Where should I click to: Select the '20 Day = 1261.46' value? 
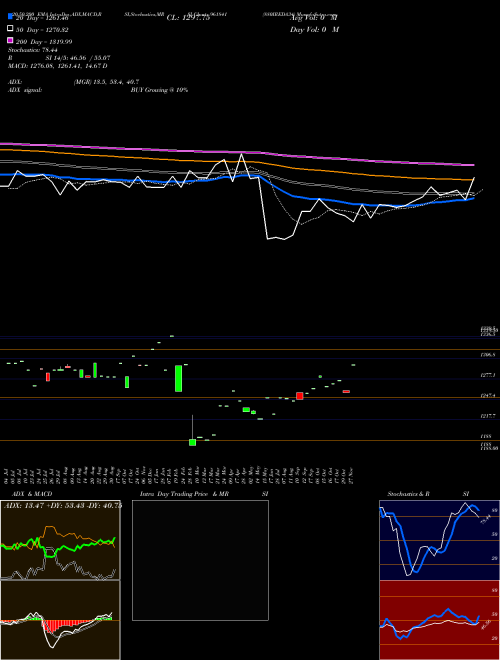(x=42, y=18)
